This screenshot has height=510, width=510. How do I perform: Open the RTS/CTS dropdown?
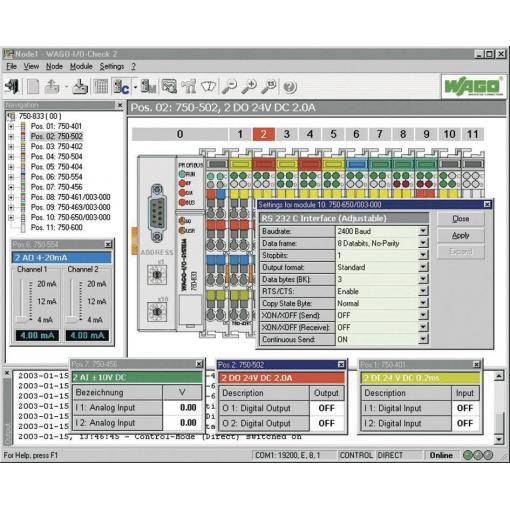pos(423,291)
